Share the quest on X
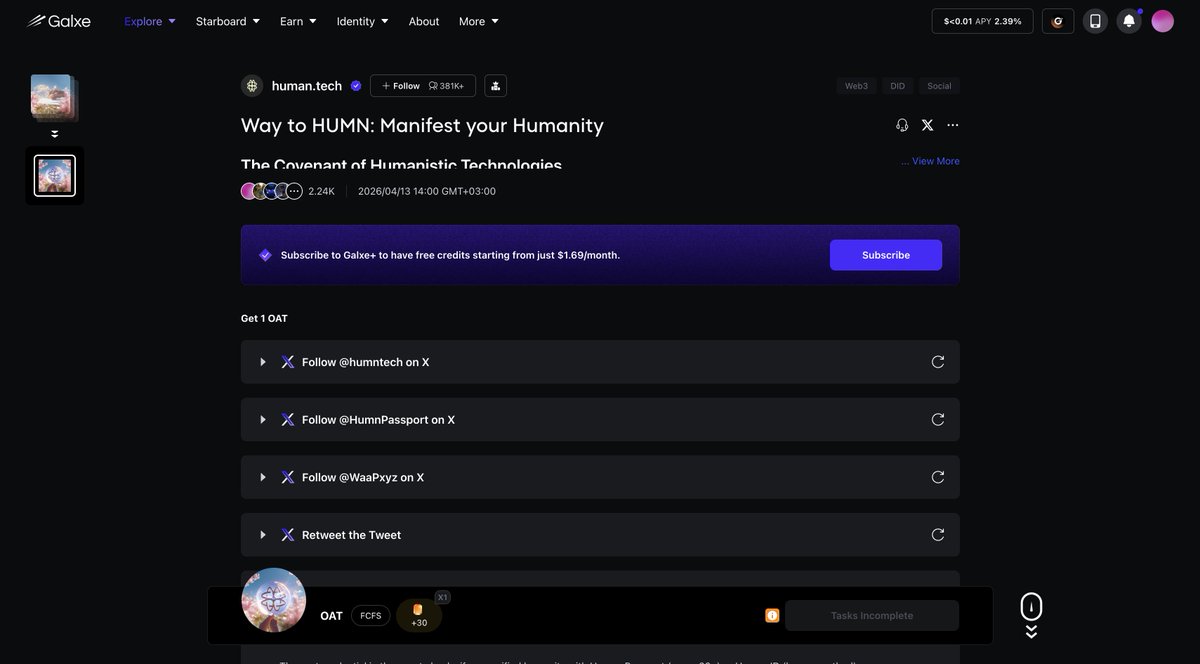The height and width of the screenshot is (664, 1200). pos(927,125)
